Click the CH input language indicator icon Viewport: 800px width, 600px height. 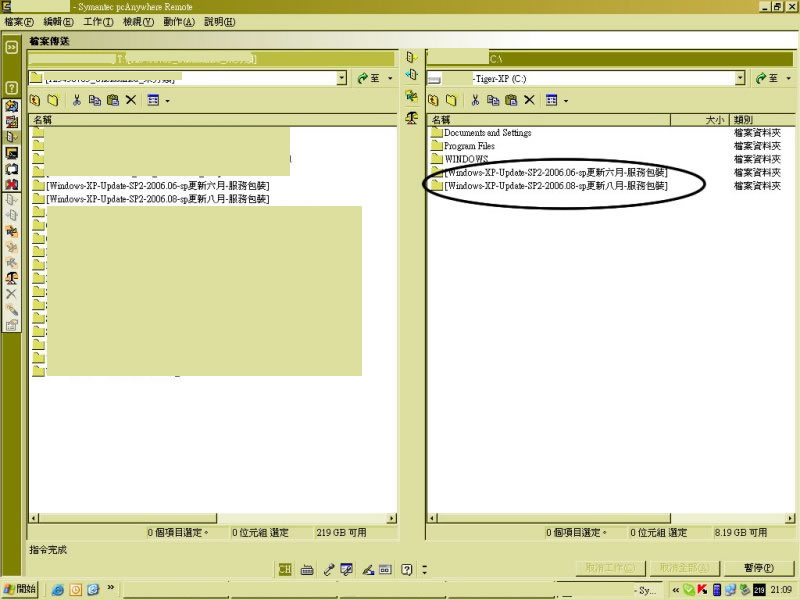285,569
